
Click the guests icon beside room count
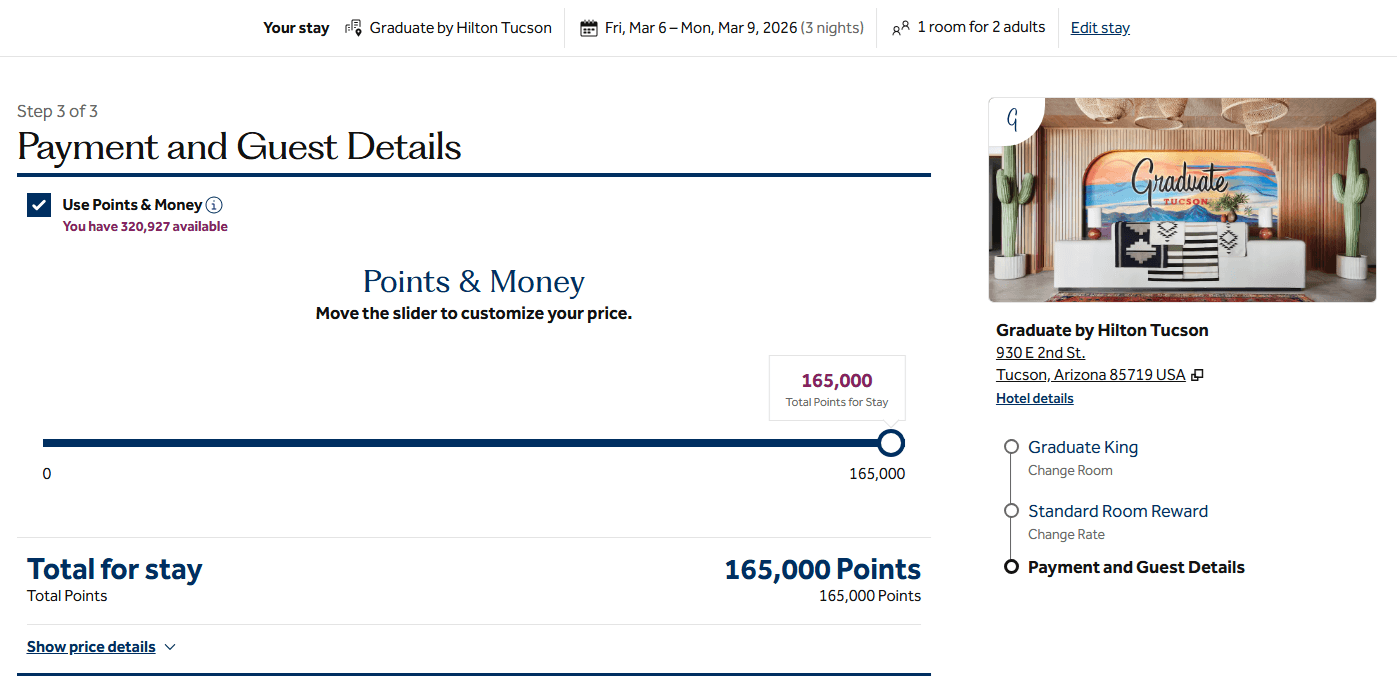pos(901,28)
